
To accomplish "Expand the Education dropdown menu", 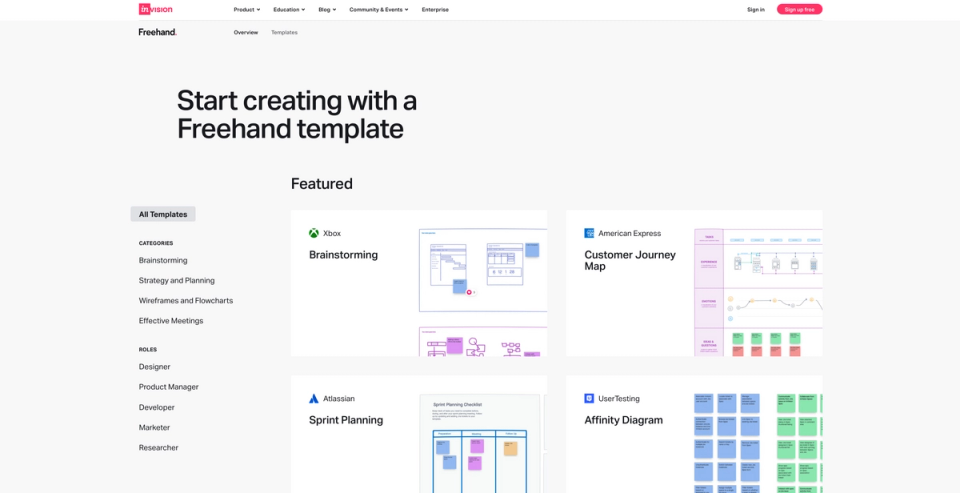I will coord(289,10).
